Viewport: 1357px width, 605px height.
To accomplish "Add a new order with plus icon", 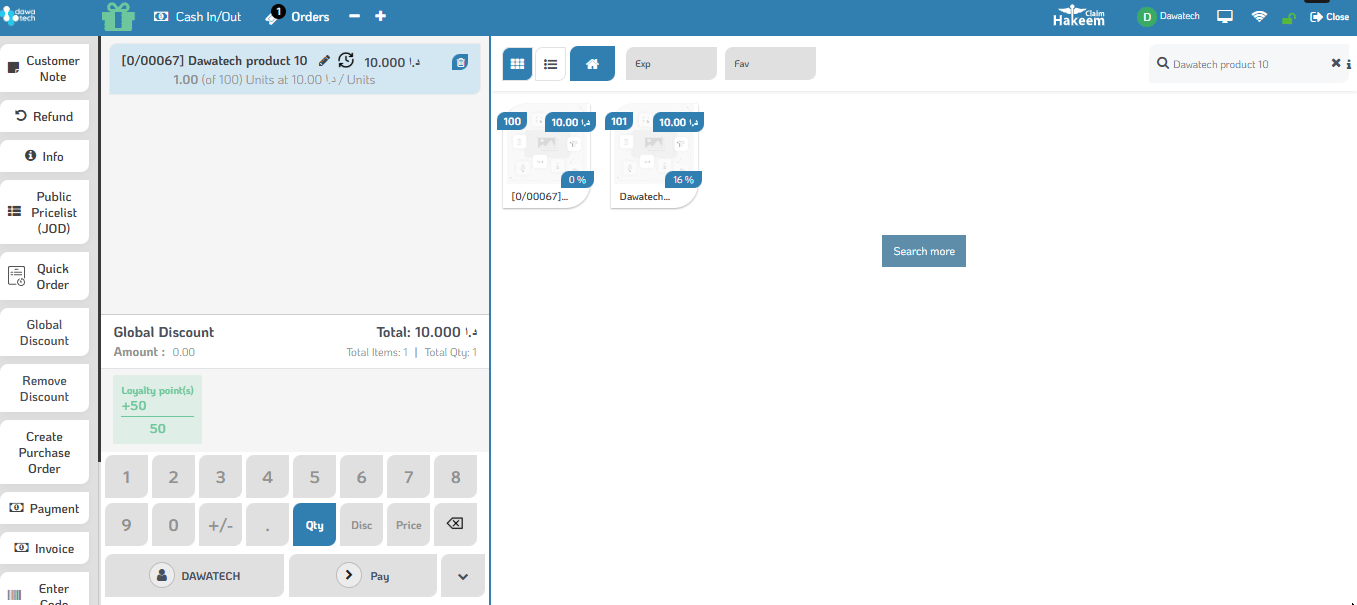I will 380,17.
